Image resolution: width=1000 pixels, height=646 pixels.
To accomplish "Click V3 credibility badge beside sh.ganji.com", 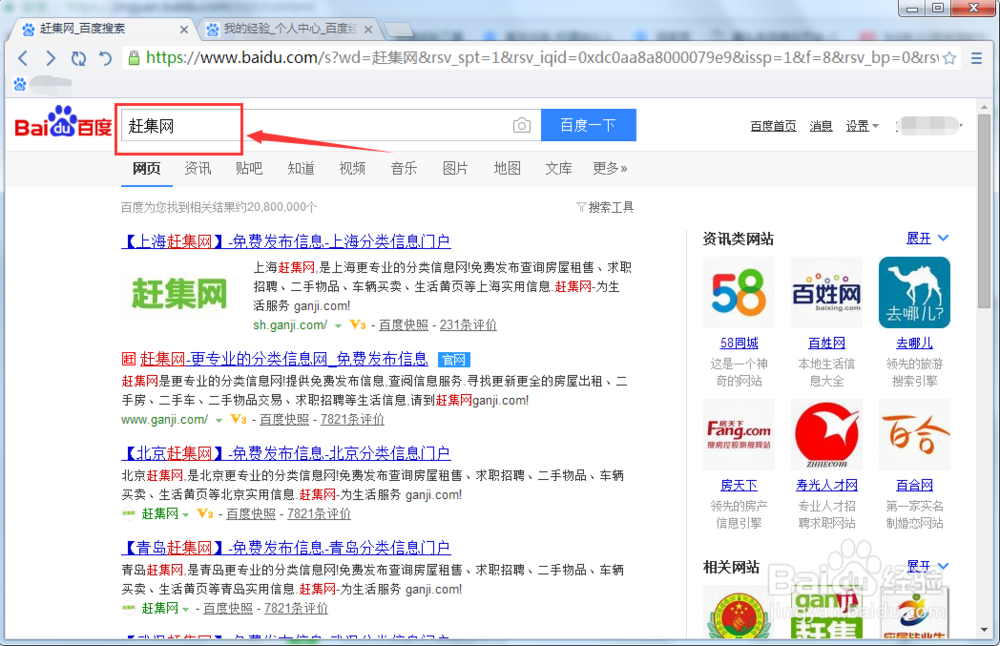I will (x=358, y=325).
